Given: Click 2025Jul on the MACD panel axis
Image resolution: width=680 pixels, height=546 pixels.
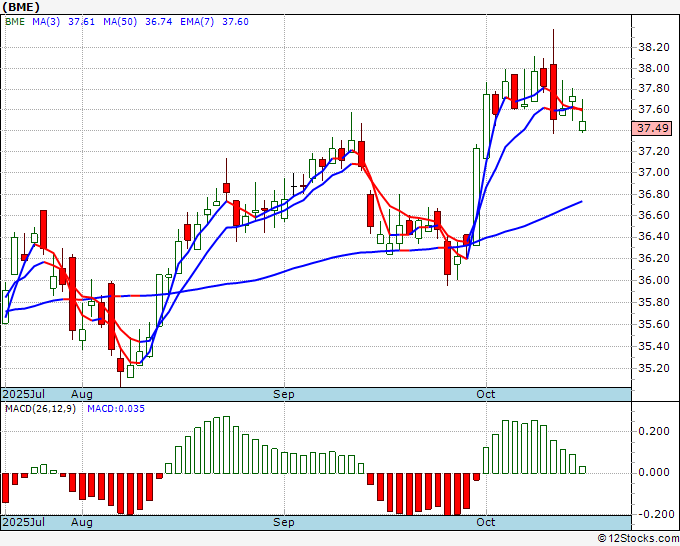Looking at the screenshot, I should click(24, 522).
